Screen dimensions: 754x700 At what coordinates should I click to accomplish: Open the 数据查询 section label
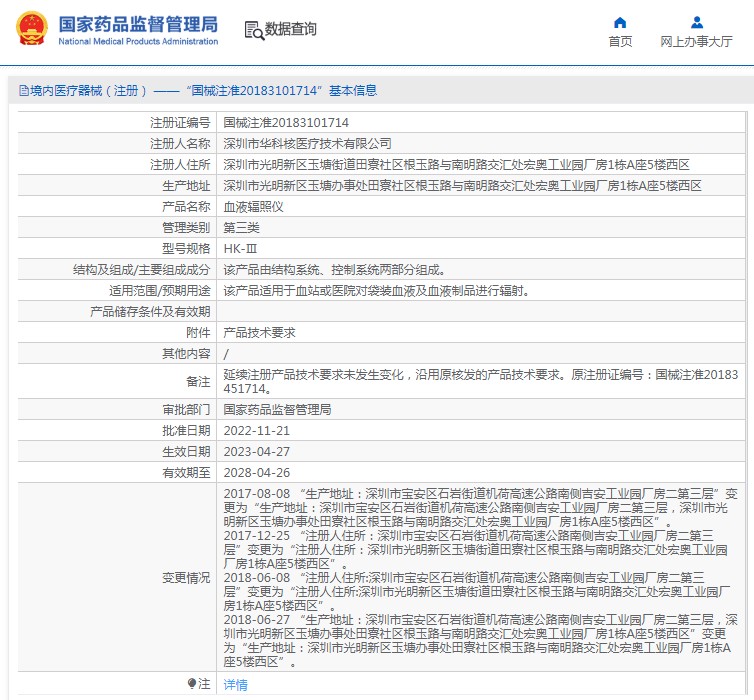point(291,30)
